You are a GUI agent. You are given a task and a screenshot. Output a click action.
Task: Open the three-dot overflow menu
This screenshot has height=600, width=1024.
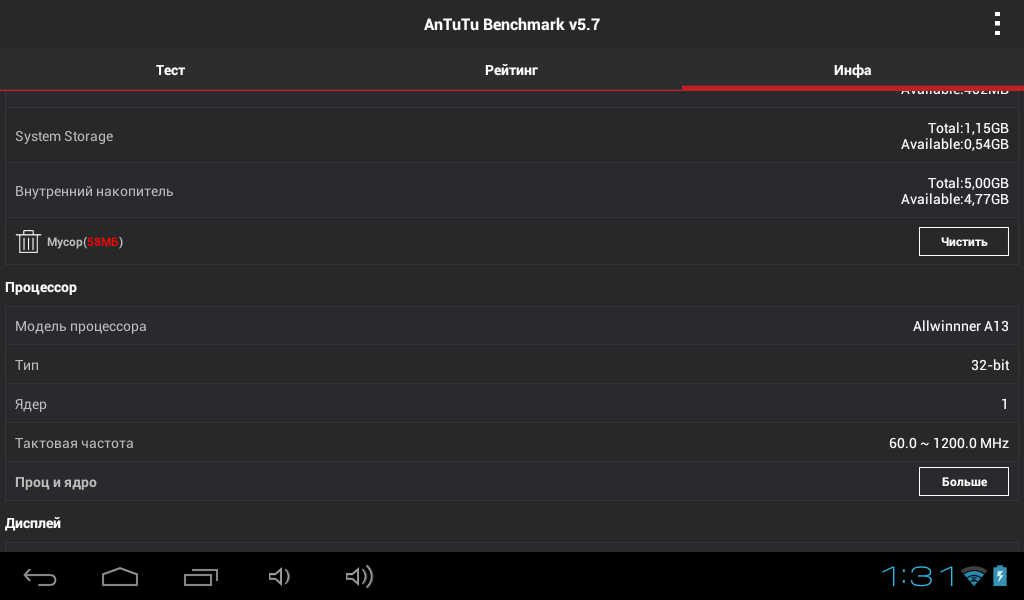pos(997,24)
